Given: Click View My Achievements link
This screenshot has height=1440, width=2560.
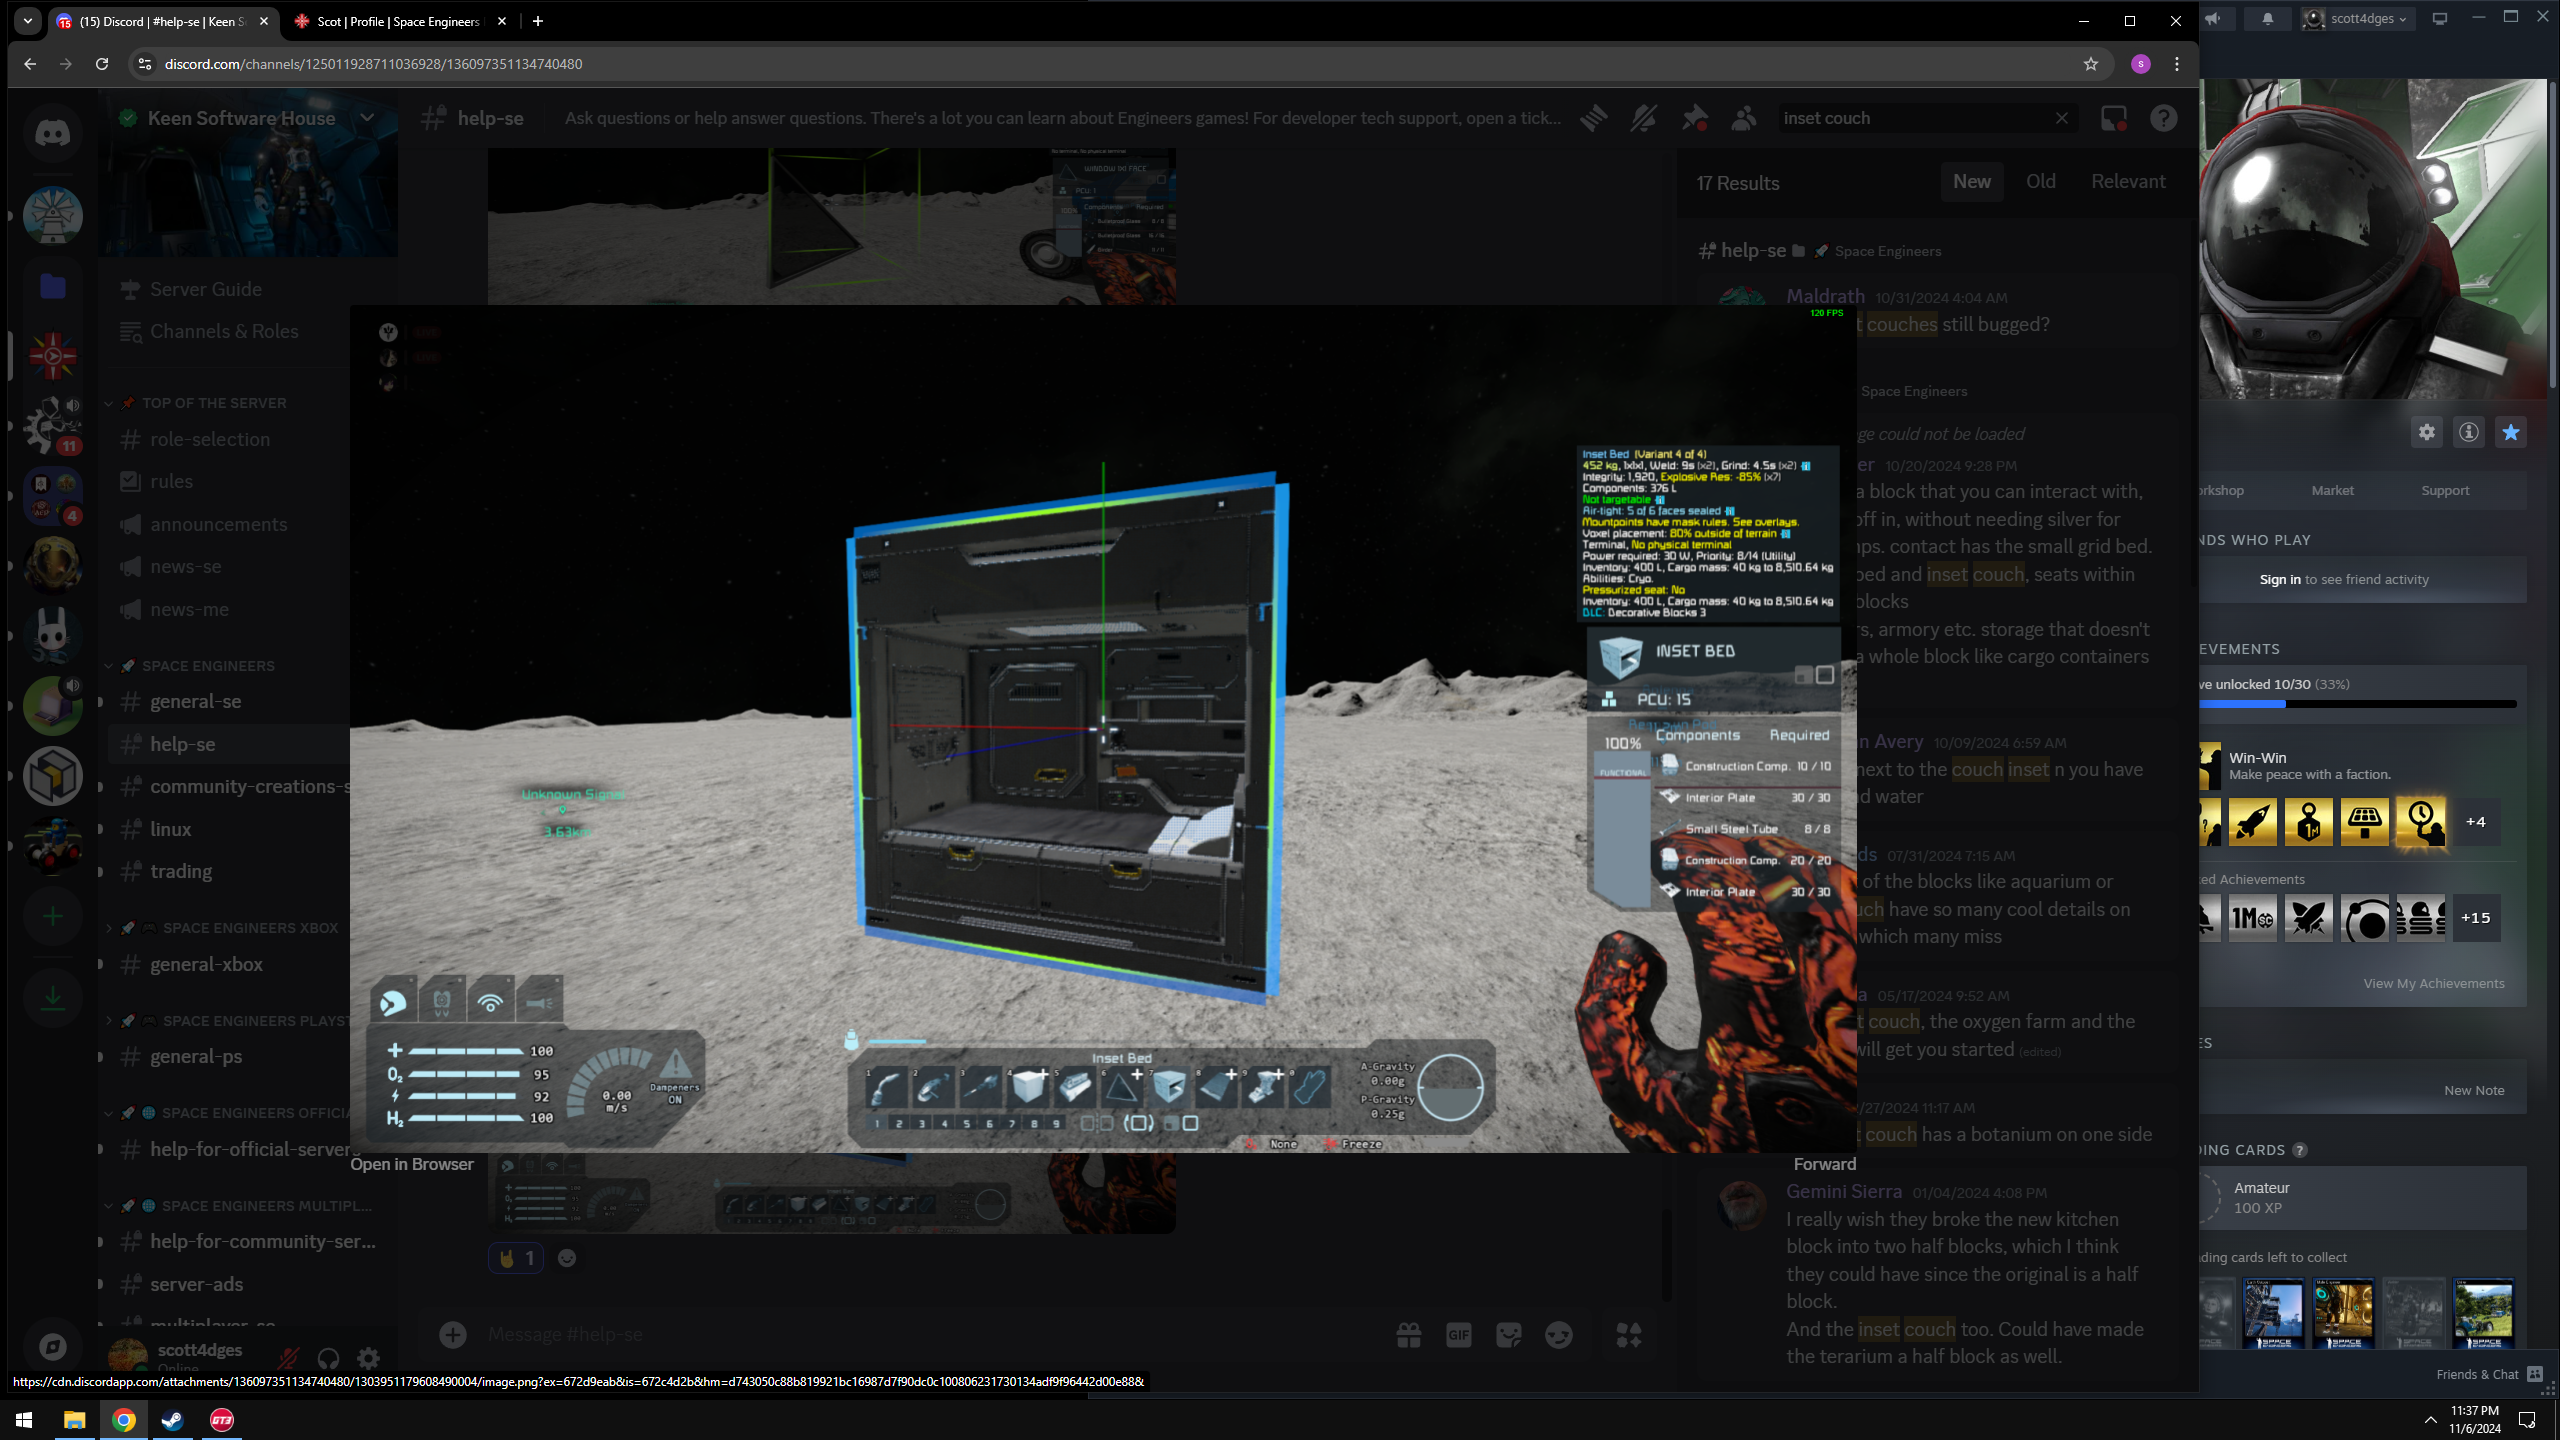Looking at the screenshot, I should click(x=2433, y=984).
